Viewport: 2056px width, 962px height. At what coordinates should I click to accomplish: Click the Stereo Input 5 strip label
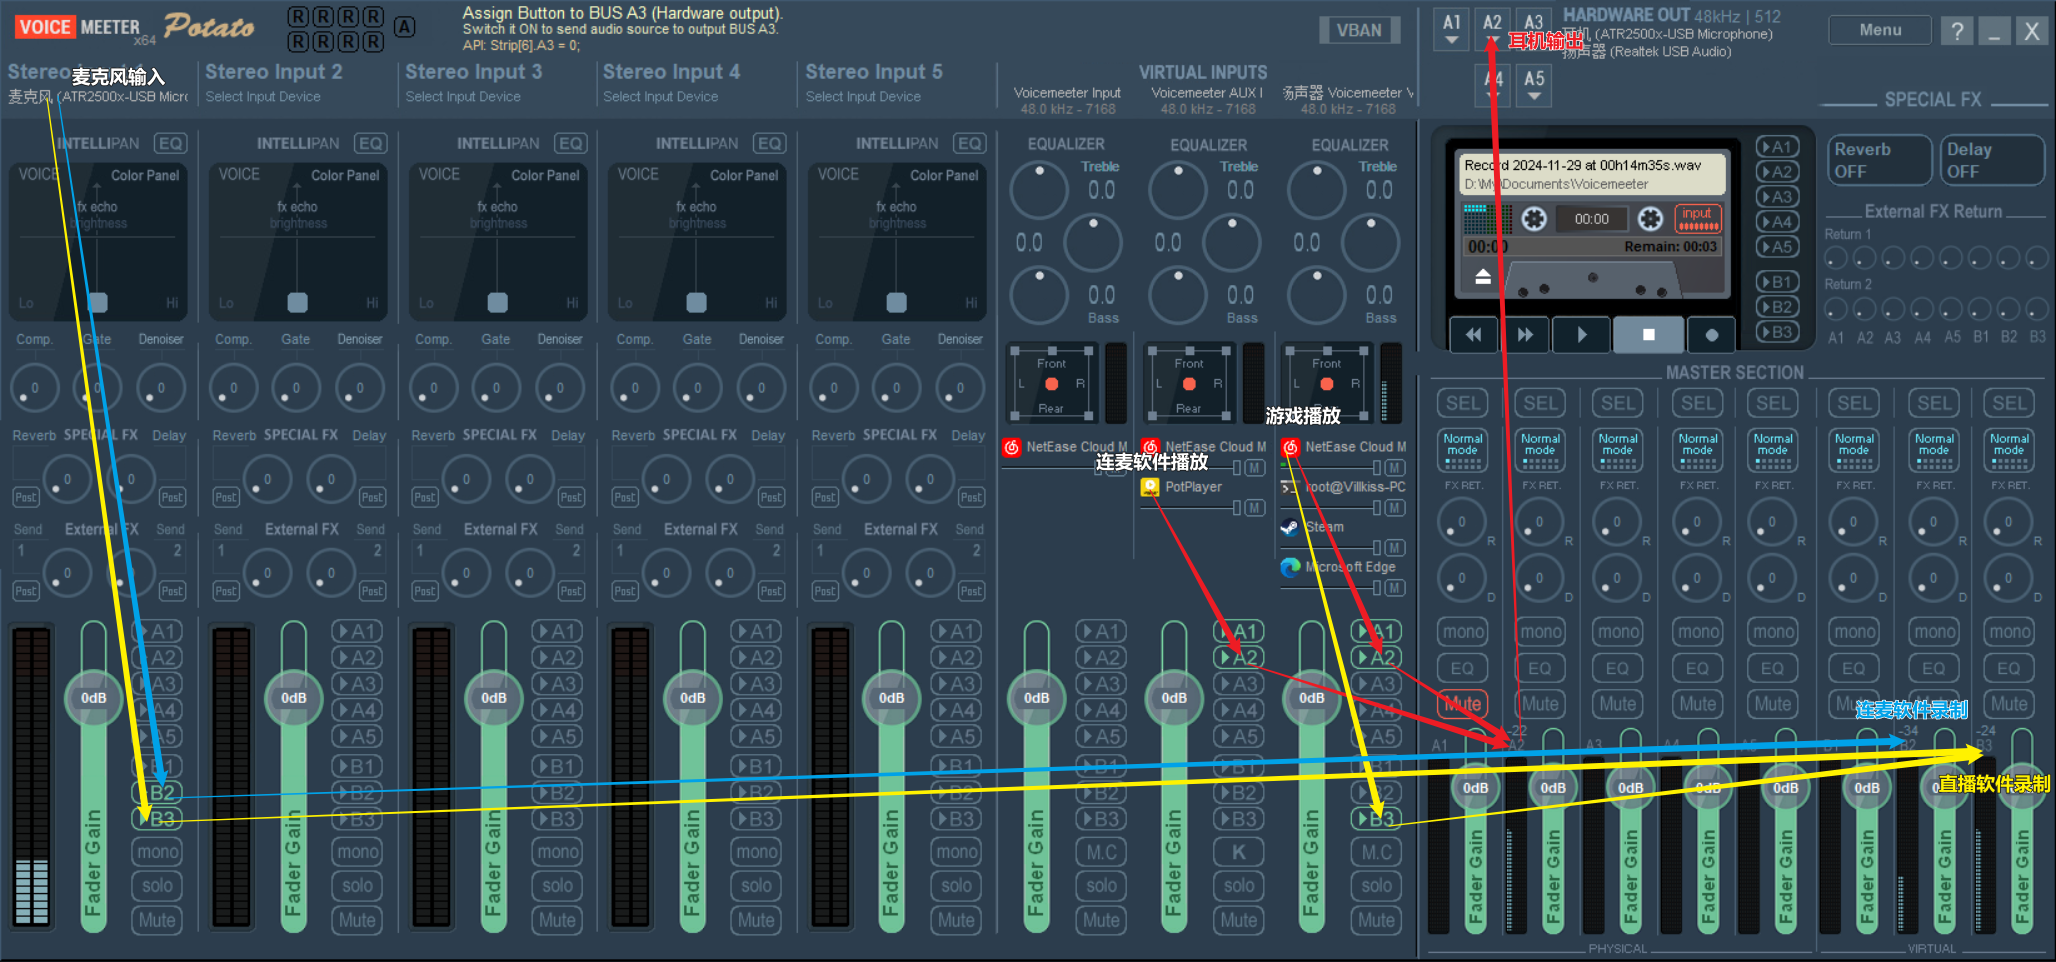[x=874, y=72]
